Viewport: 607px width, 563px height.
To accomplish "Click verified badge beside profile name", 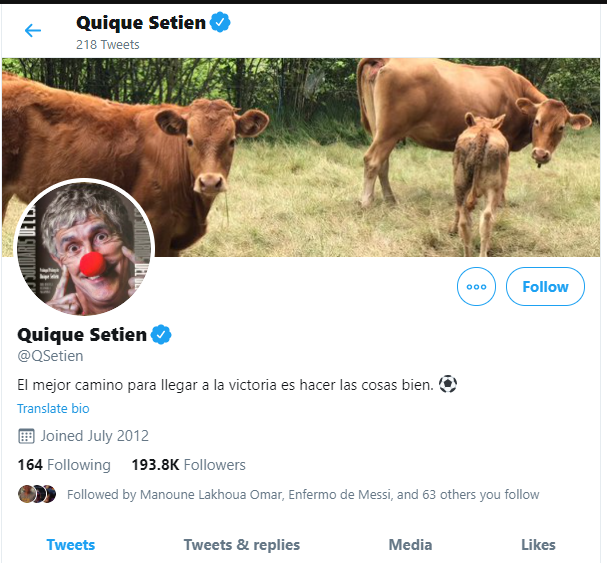I will coord(161,334).
